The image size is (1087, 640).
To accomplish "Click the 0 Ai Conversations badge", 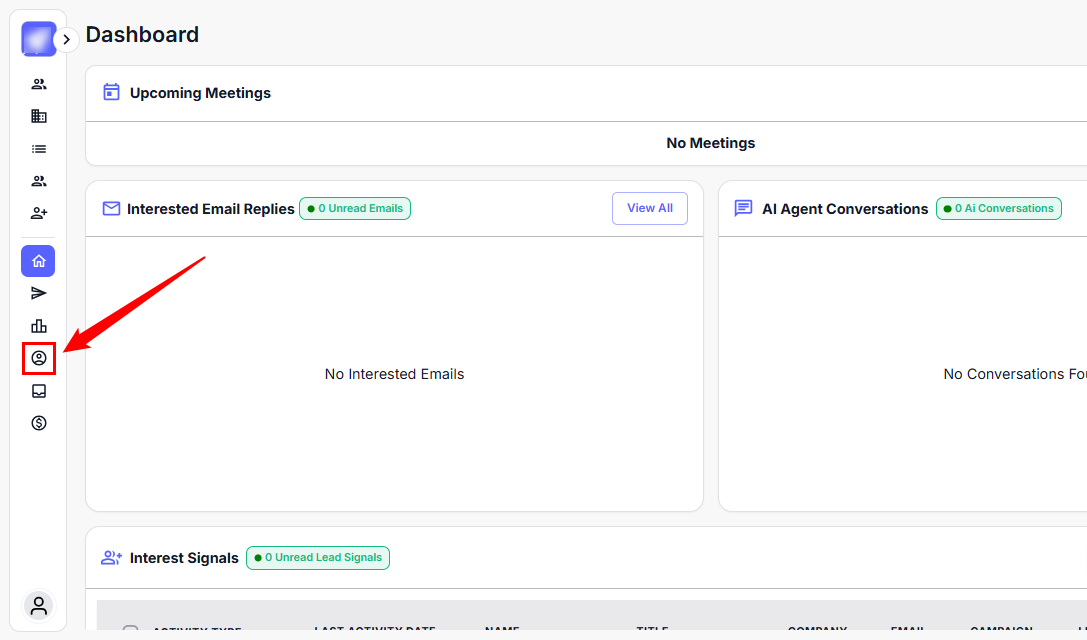I will pos(998,209).
